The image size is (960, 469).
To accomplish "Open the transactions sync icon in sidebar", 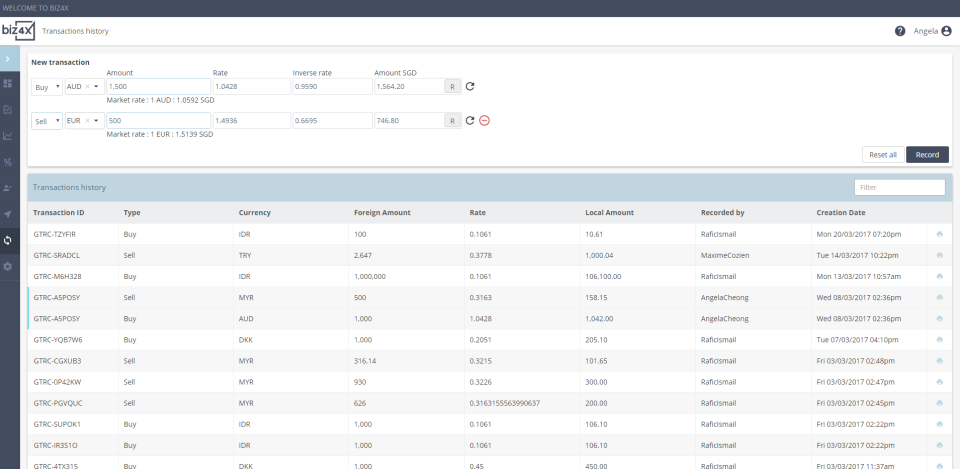I will (x=8, y=240).
